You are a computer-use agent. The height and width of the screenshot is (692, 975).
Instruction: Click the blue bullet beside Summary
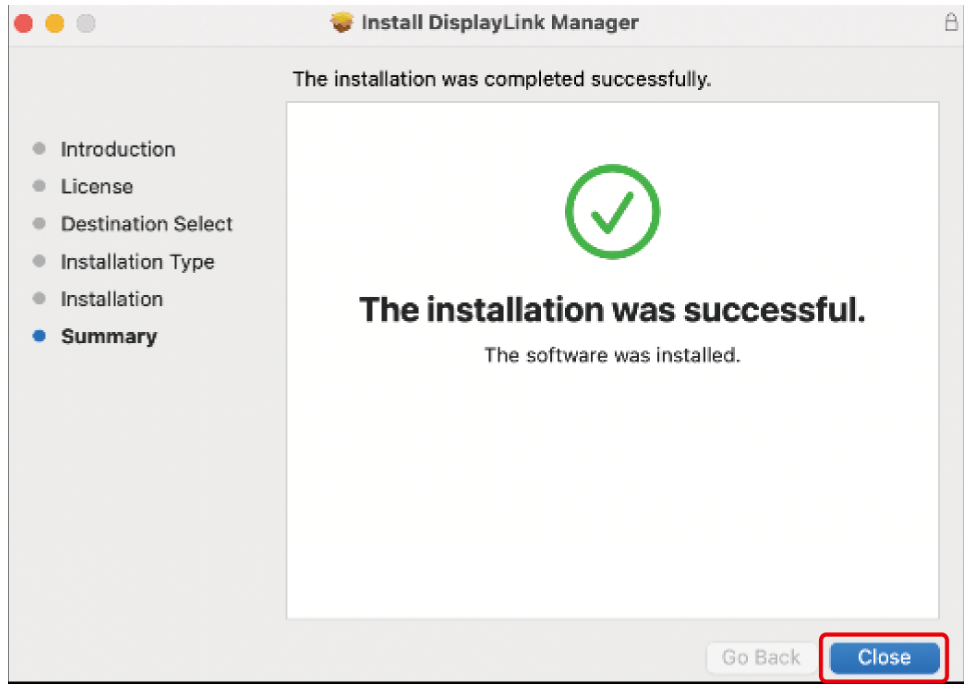[39, 337]
